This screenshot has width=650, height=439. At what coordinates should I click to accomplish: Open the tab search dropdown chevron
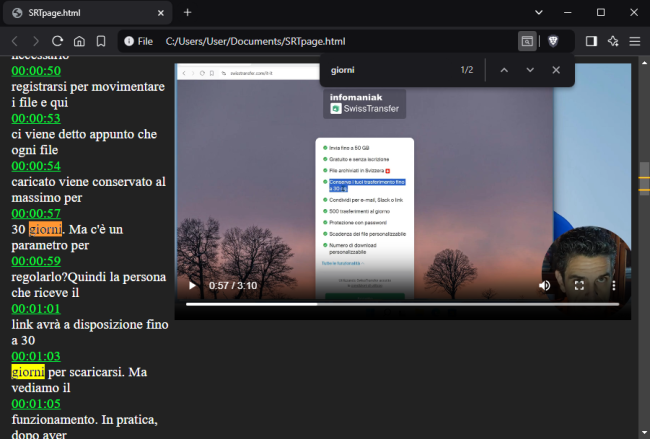[x=539, y=12]
